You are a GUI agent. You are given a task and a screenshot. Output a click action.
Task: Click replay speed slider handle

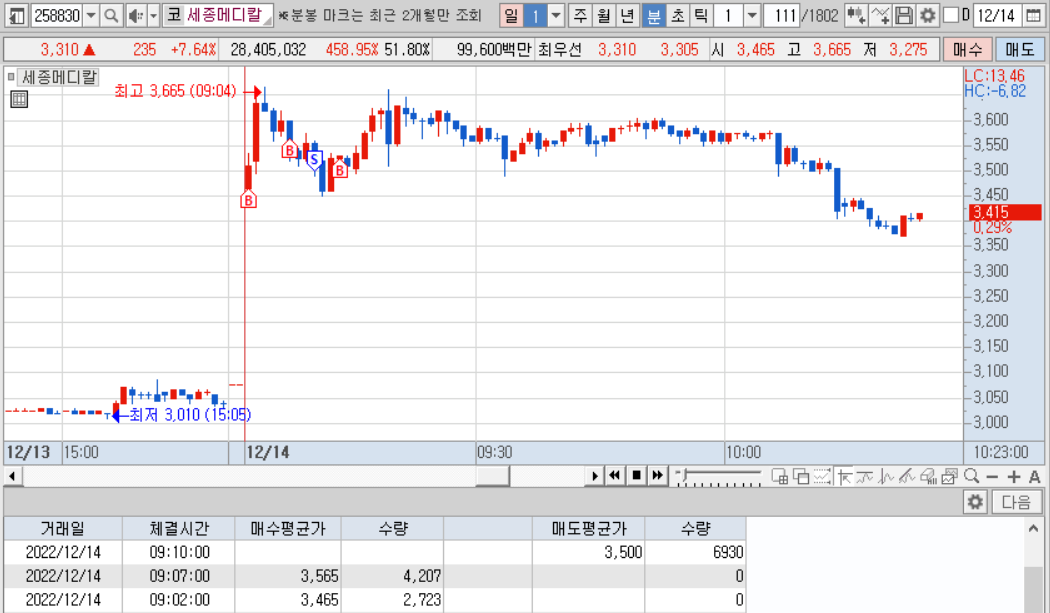pos(682,474)
